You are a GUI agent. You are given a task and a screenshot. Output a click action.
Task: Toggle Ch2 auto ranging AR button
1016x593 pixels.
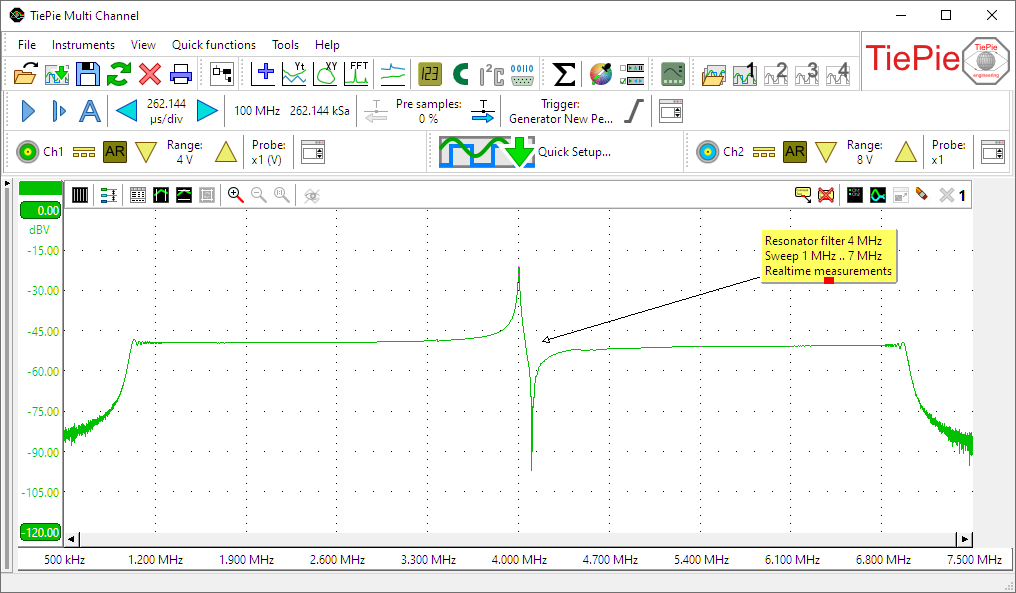[x=795, y=152]
